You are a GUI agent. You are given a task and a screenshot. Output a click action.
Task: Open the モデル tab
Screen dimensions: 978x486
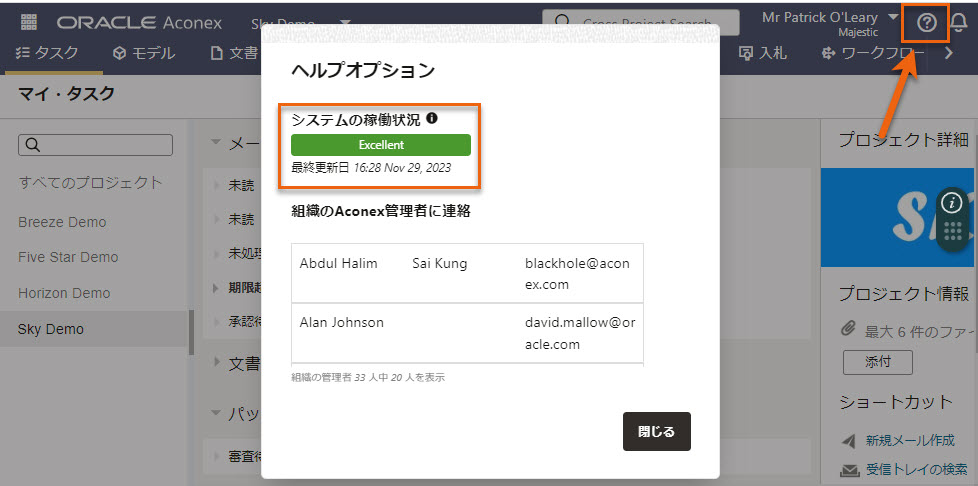(x=144, y=54)
